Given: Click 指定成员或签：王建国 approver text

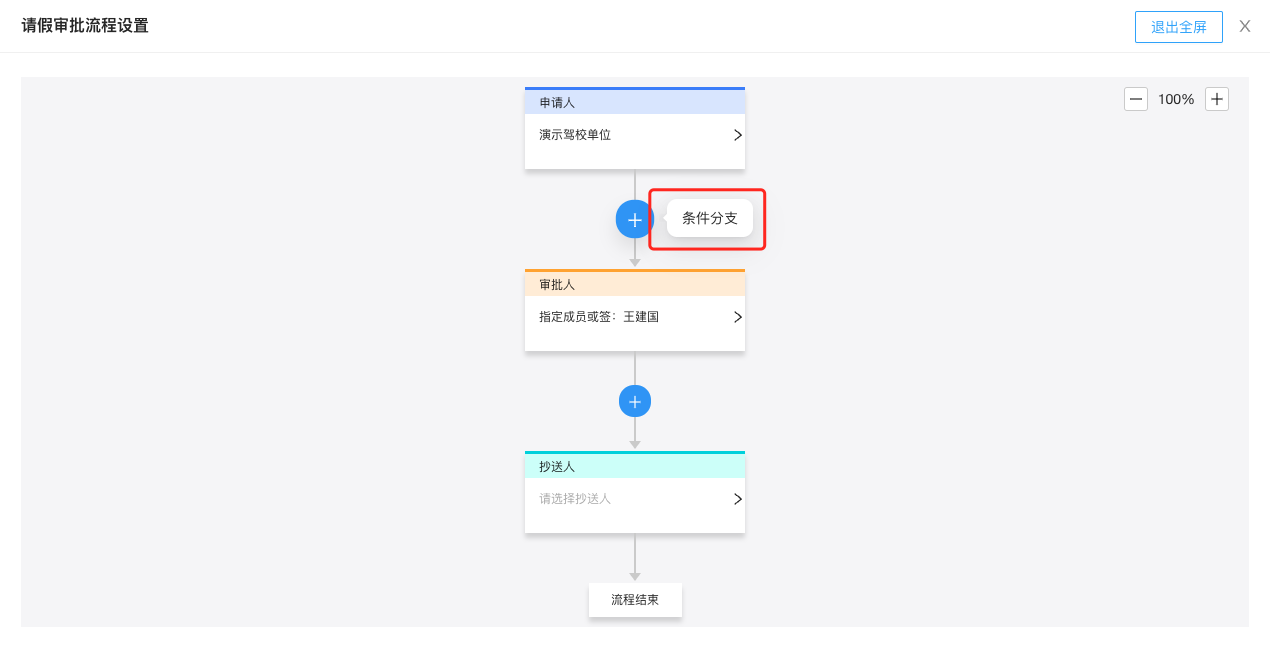Looking at the screenshot, I should pyautogui.click(x=599, y=317).
